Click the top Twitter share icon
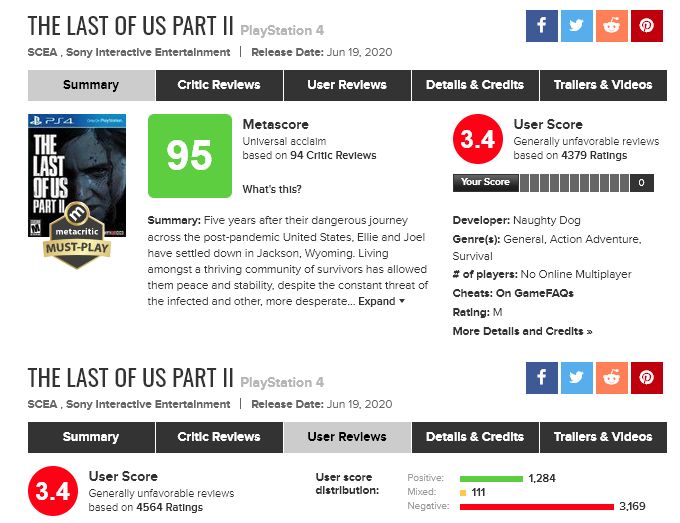 click(x=576, y=26)
